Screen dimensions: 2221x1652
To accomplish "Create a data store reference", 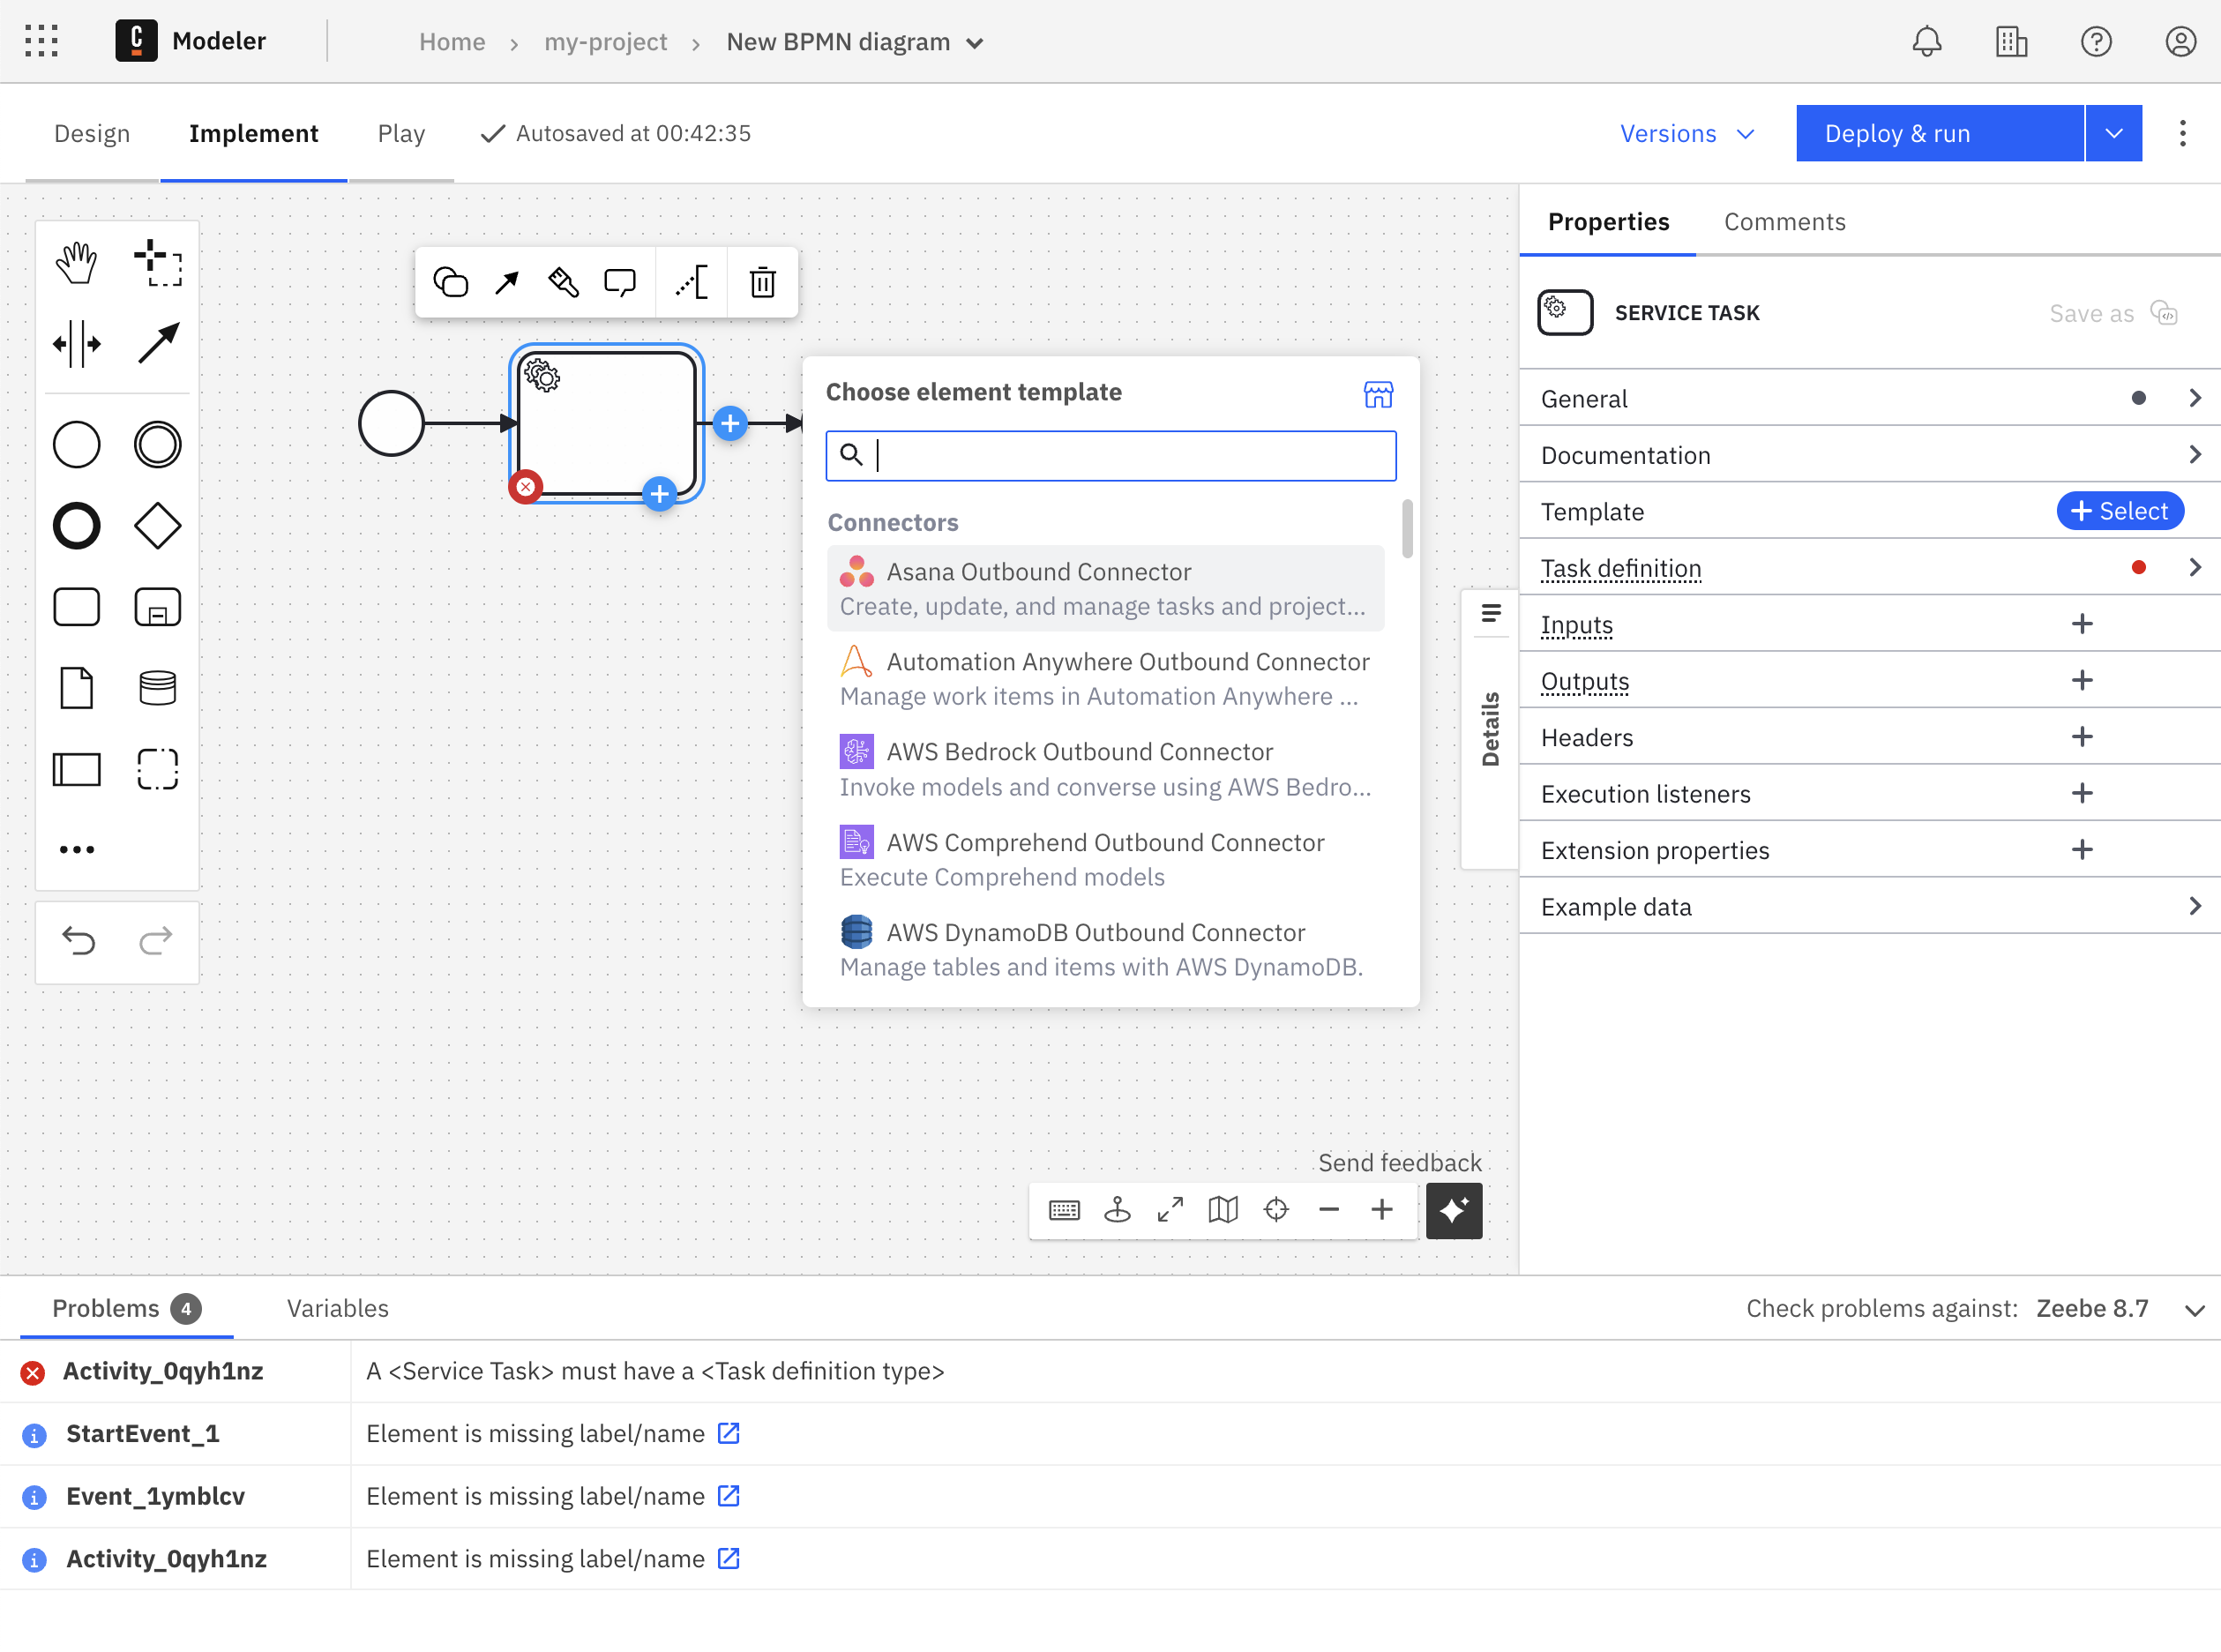I will [x=157, y=687].
